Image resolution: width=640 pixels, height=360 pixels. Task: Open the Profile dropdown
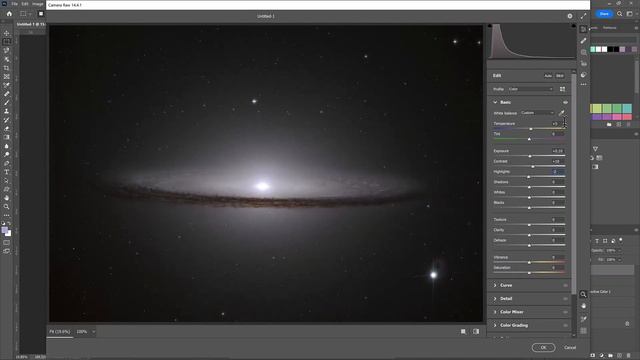click(531, 89)
